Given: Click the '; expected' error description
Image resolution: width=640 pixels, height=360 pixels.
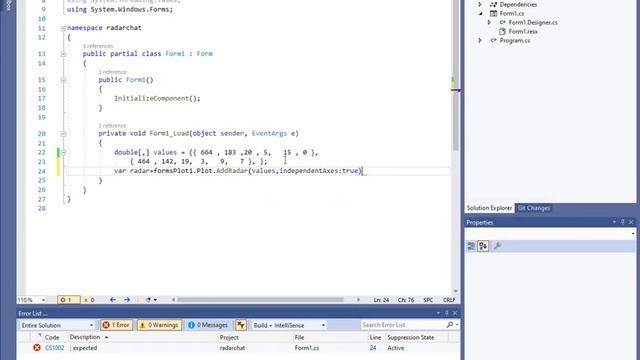Looking at the screenshot, I should [x=83, y=348].
